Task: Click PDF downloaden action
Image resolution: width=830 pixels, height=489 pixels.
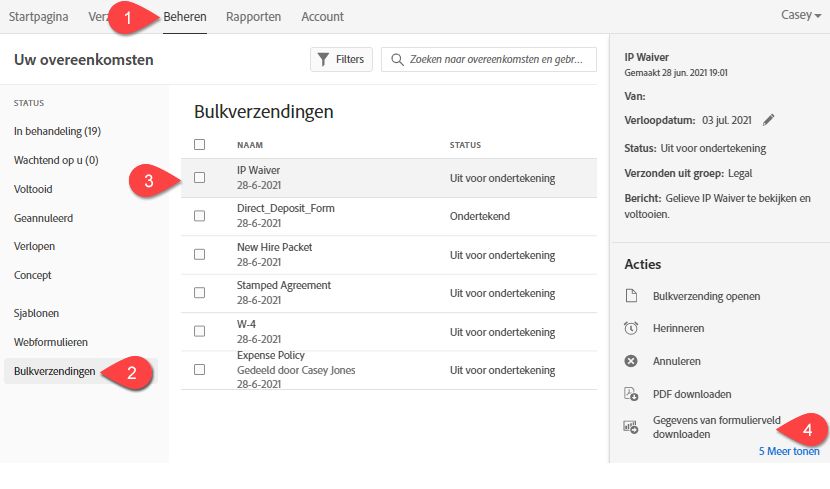Action: click(x=692, y=394)
